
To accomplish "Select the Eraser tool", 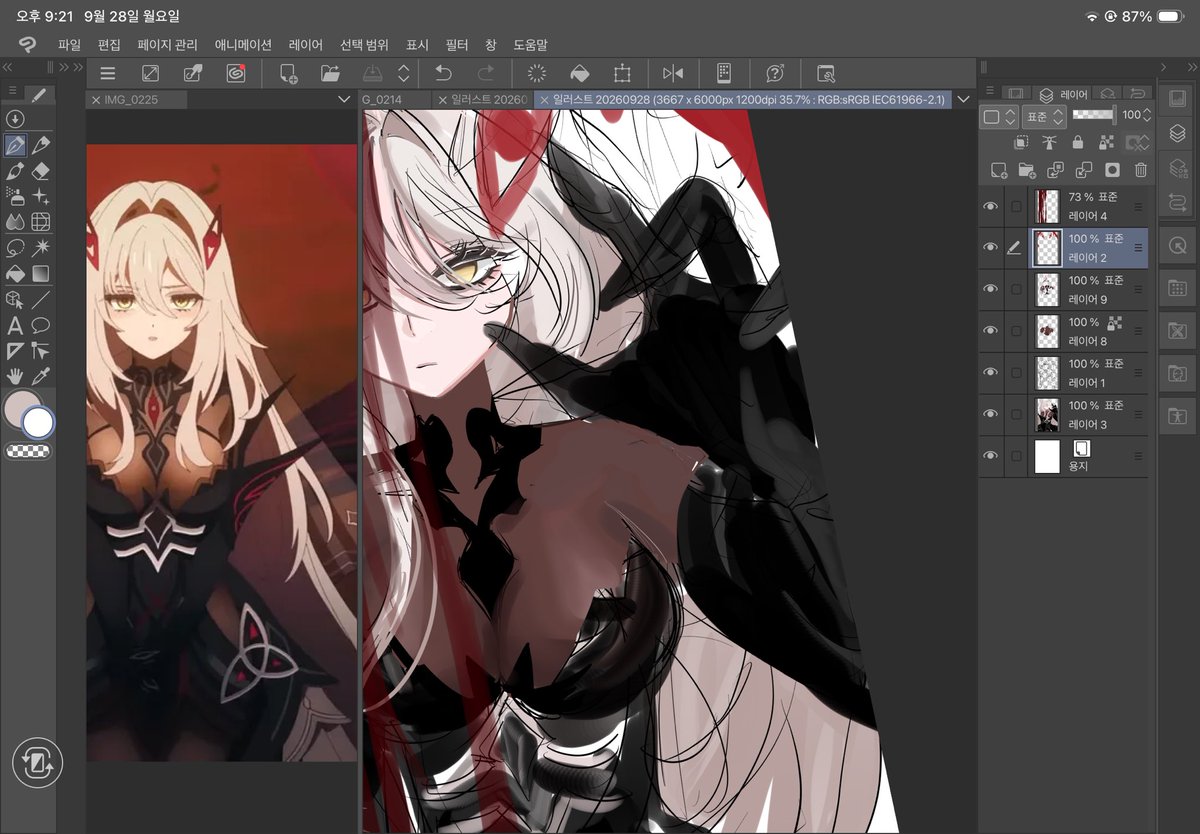I will pos(41,171).
